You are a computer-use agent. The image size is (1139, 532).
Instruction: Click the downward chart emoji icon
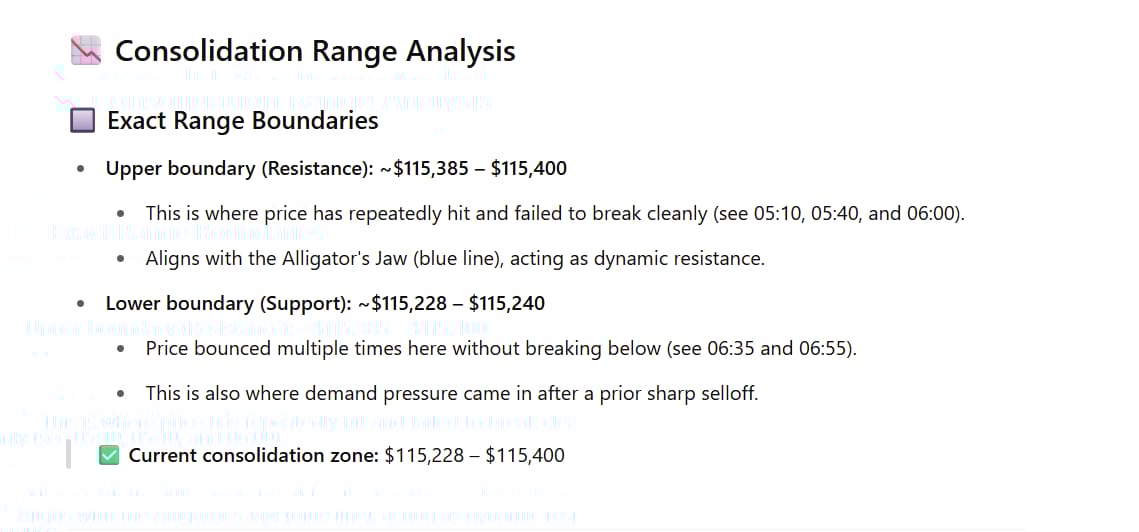[86, 51]
